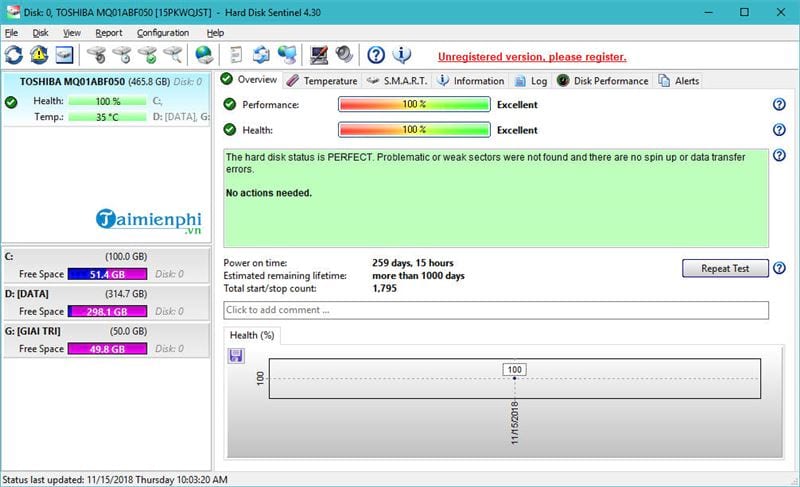Select the G: [GIAI TRI] partition entry
This screenshot has width=800, height=487.
pos(106,340)
